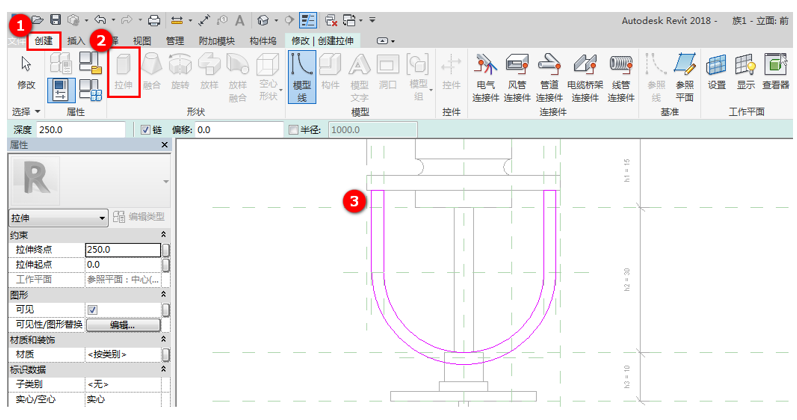Activate the Model Line (模型线) tool
This screenshot has width=797, height=420.
302,77
